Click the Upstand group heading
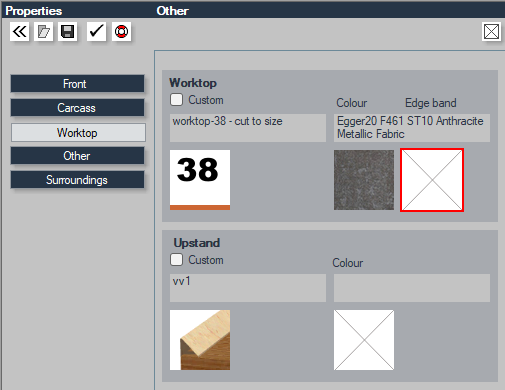Screen dimensions: 505x390 click(x=197, y=243)
